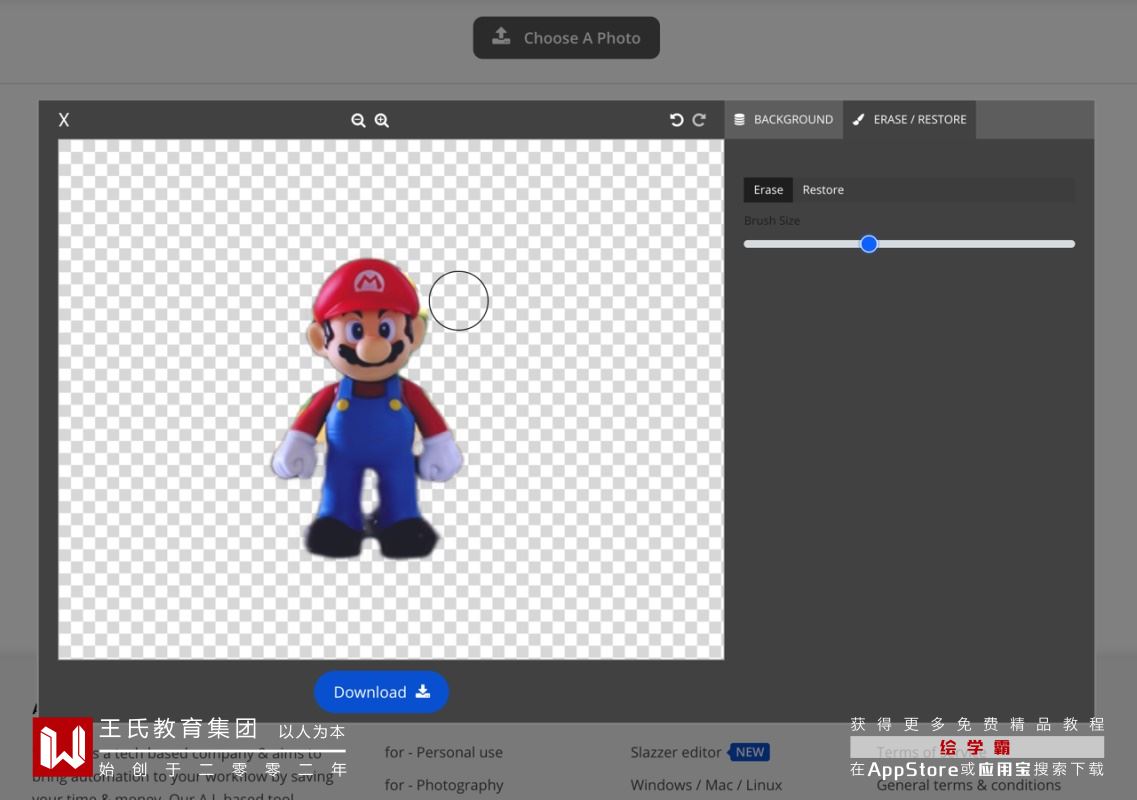The height and width of the screenshot is (800, 1137).
Task: Click the Brush Size slider handle
Action: (x=869, y=244)
